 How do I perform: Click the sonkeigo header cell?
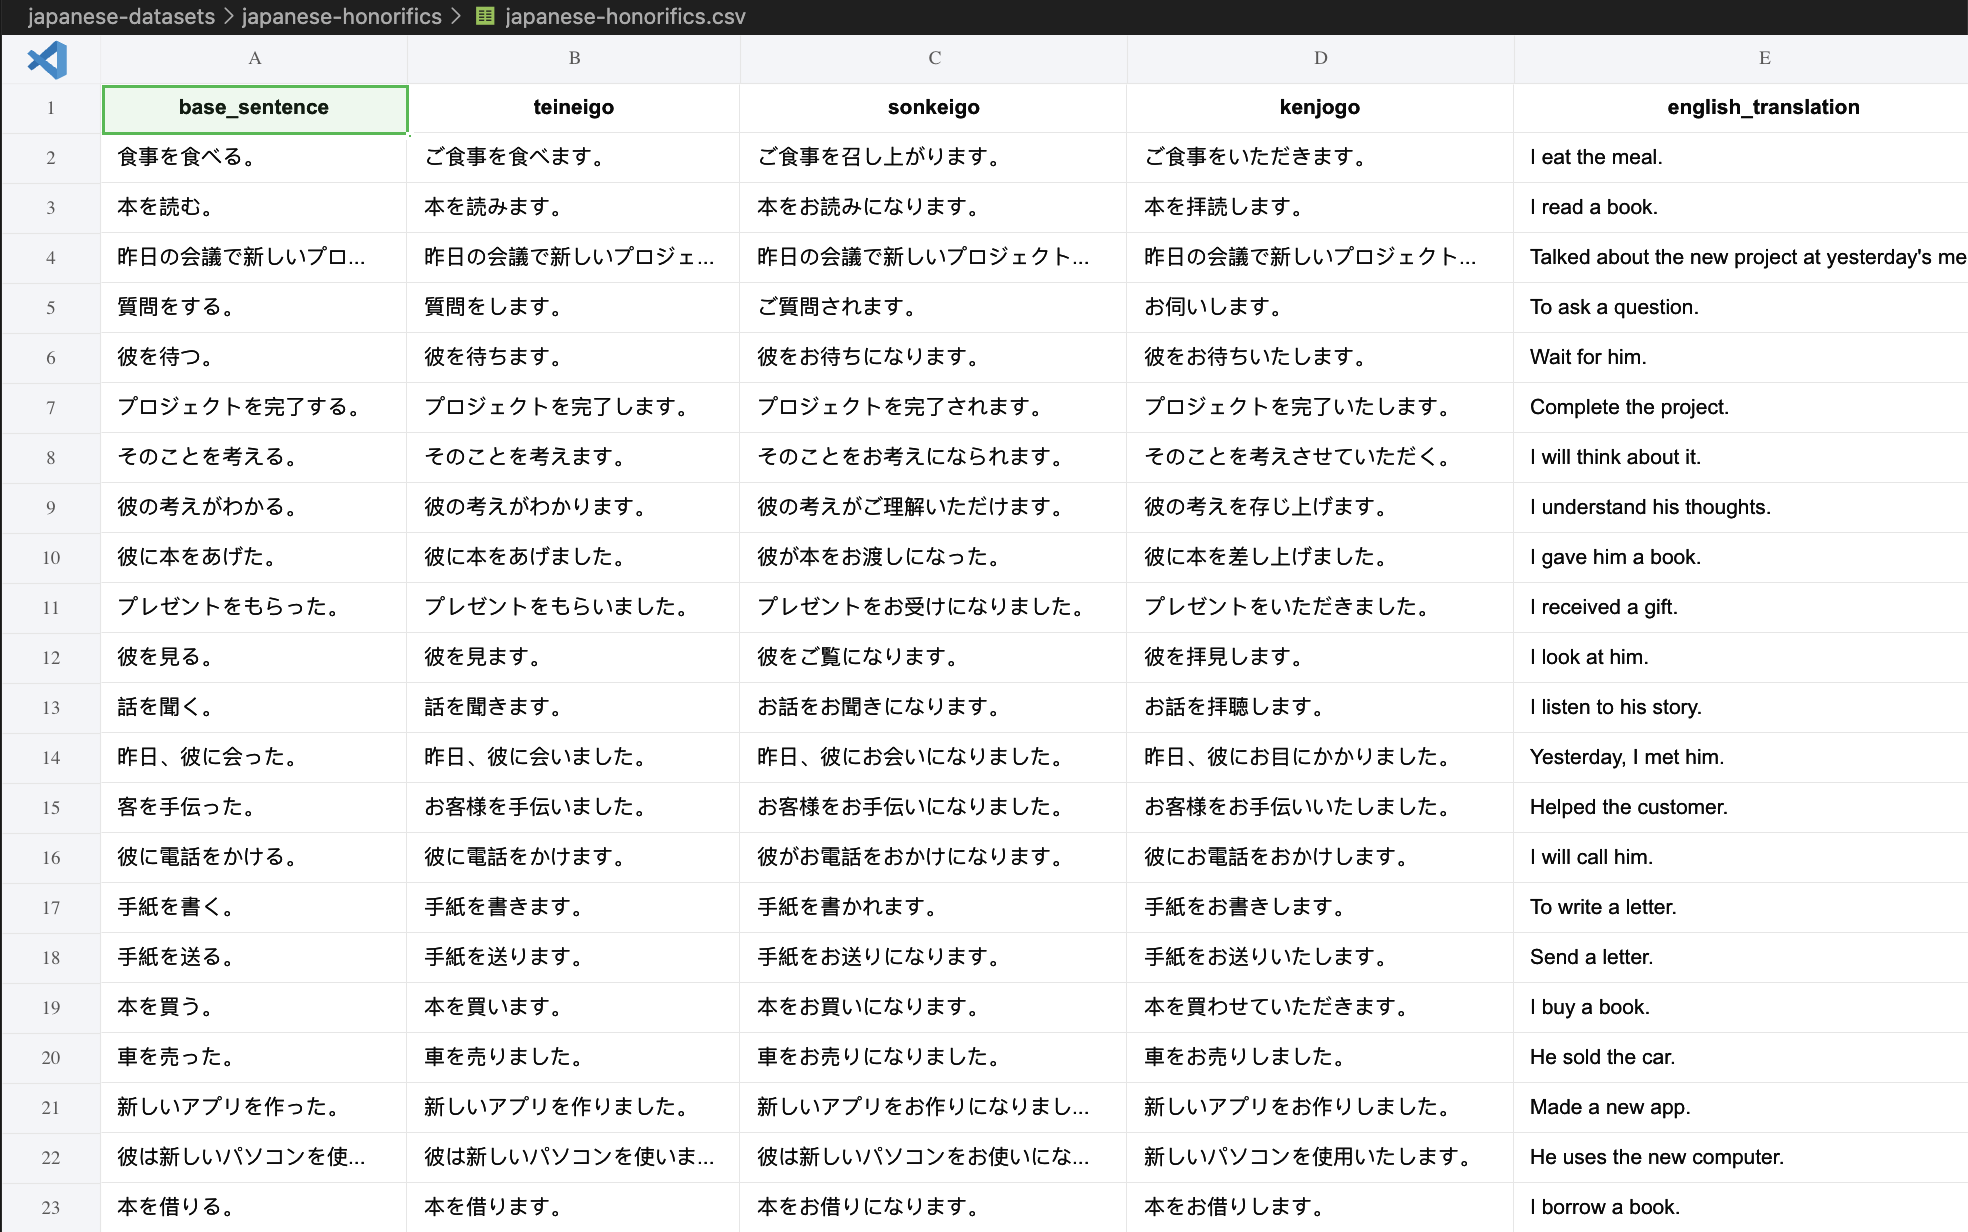point(933,107)
